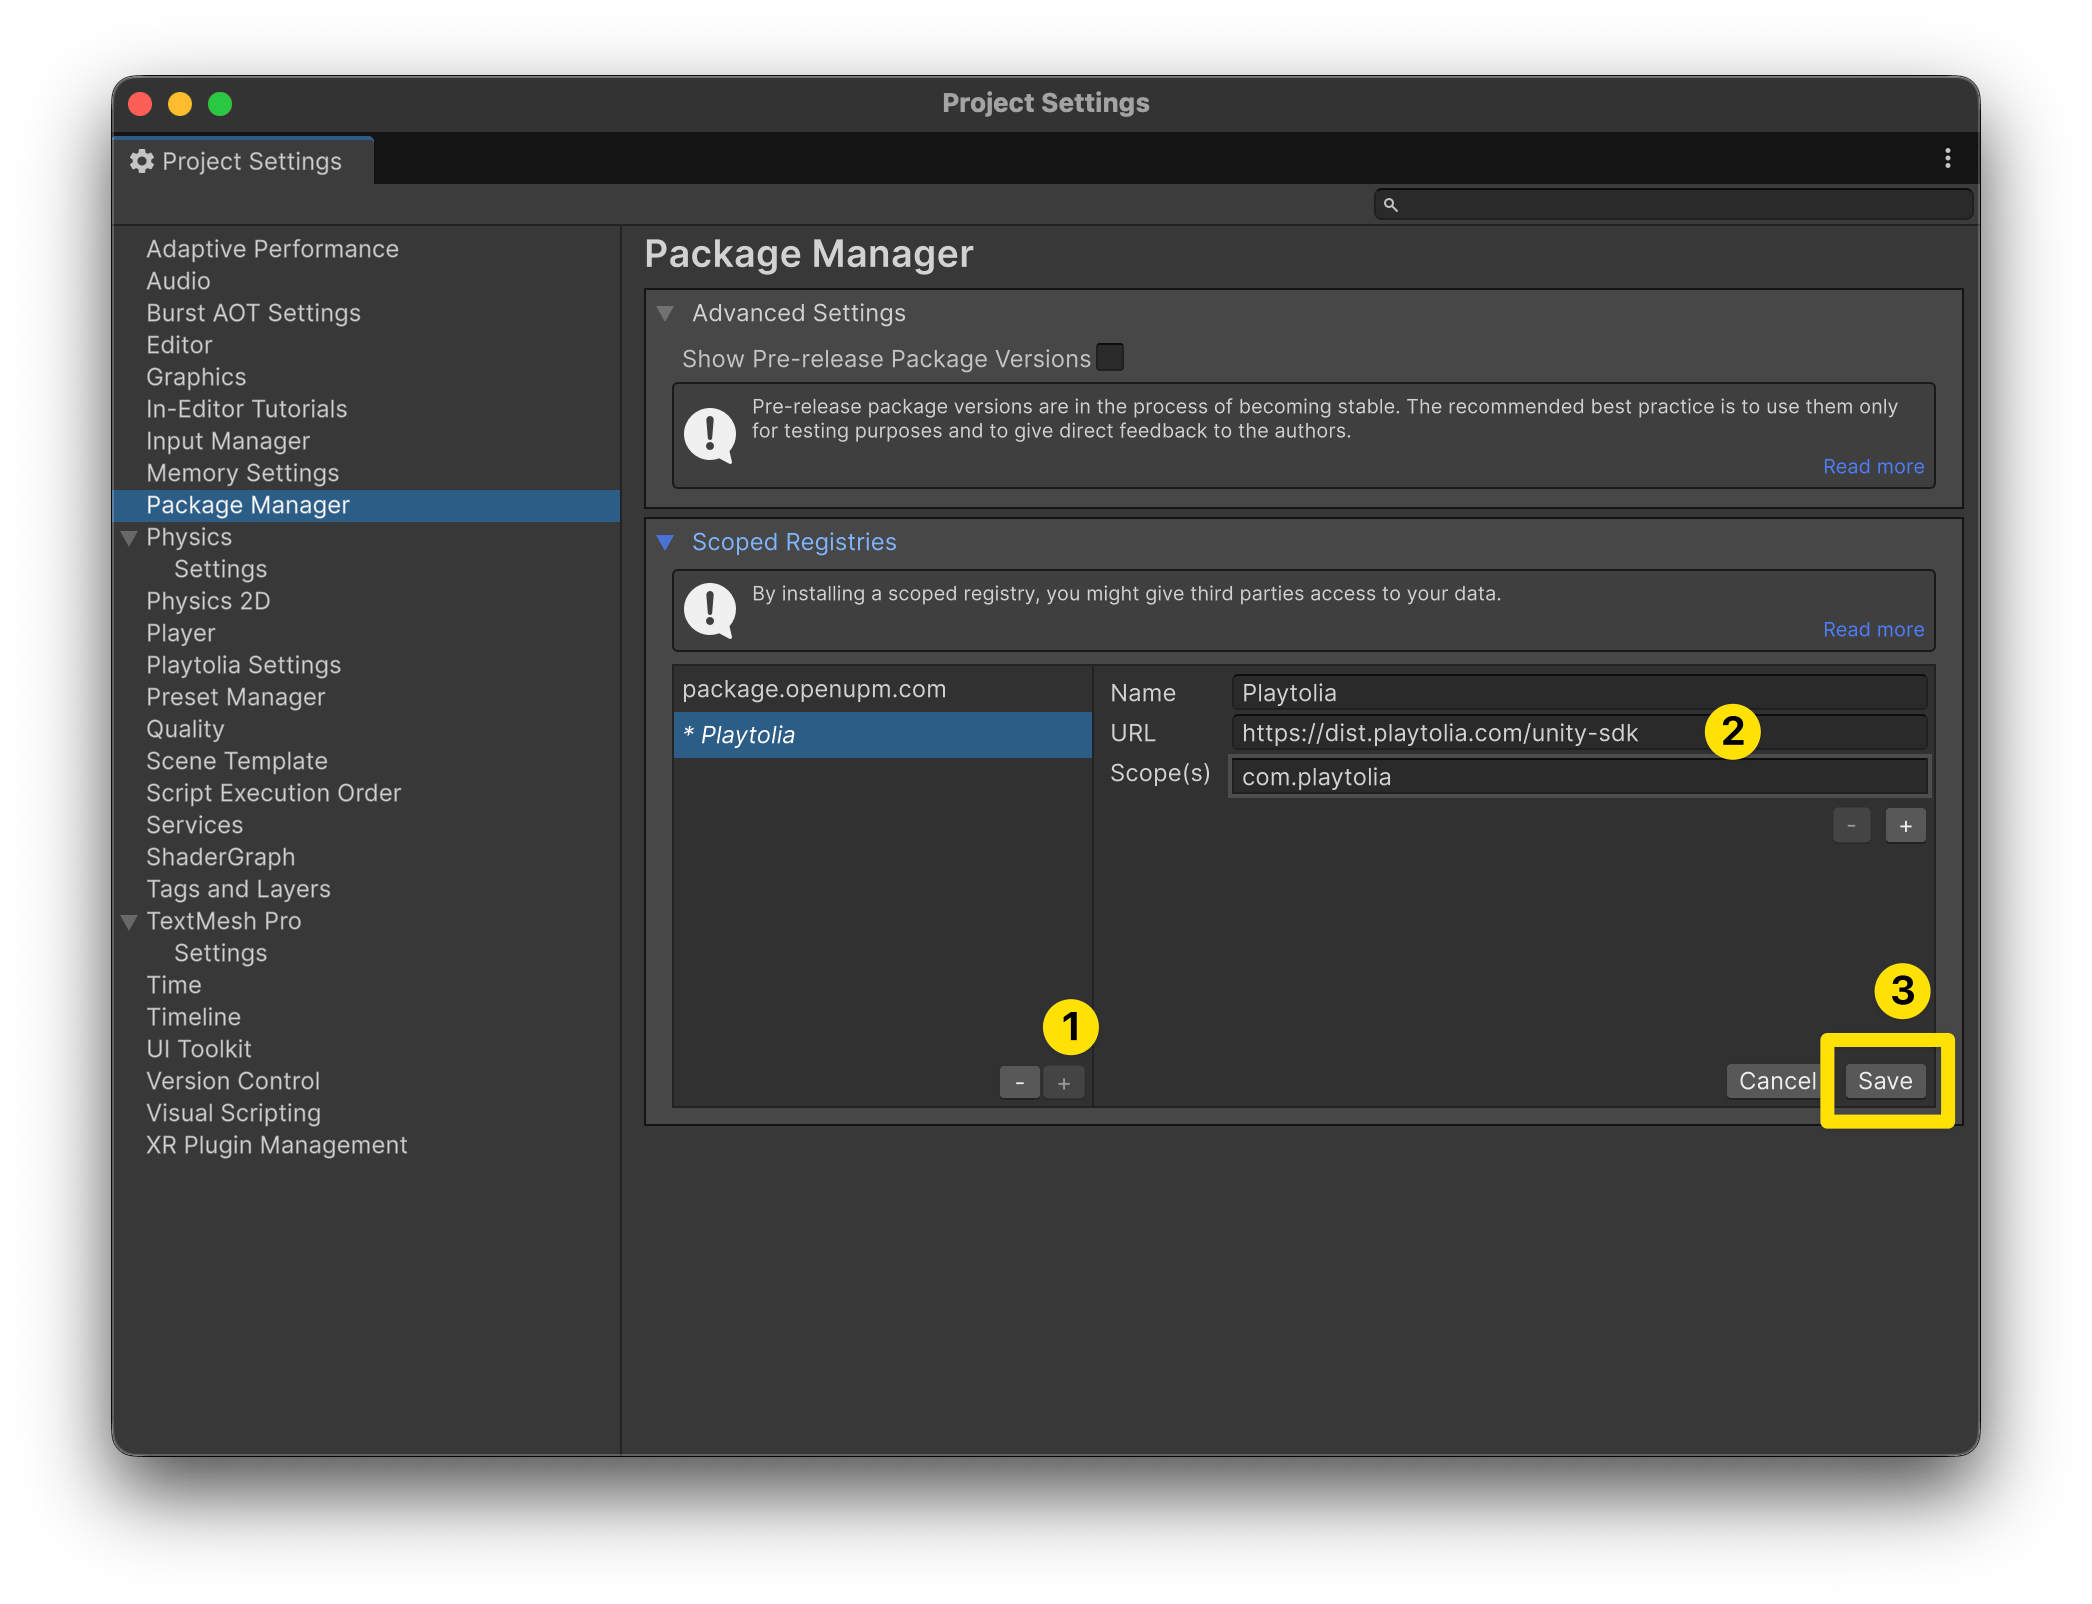The height and width of the screenshot is (1604, 2092).
Task: Switch to the Project Settings tab
Action: point(244,161)
